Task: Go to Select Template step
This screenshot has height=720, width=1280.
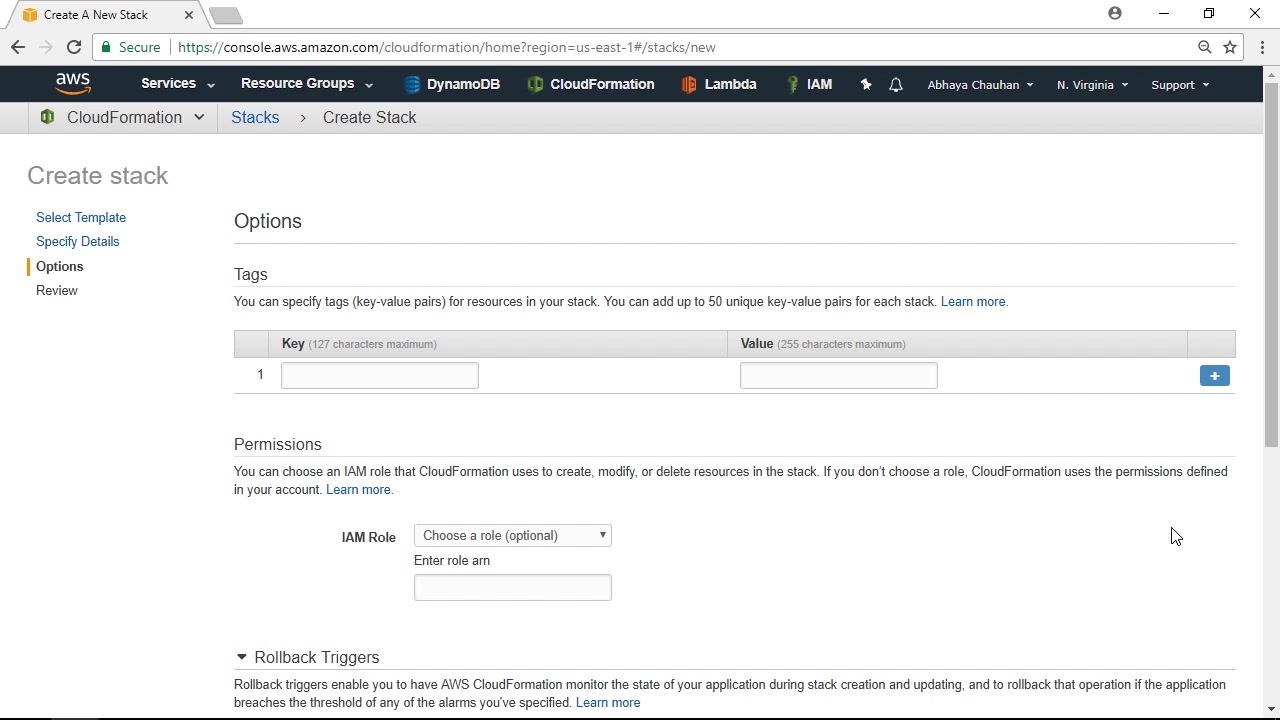Action: click(81, 217)
